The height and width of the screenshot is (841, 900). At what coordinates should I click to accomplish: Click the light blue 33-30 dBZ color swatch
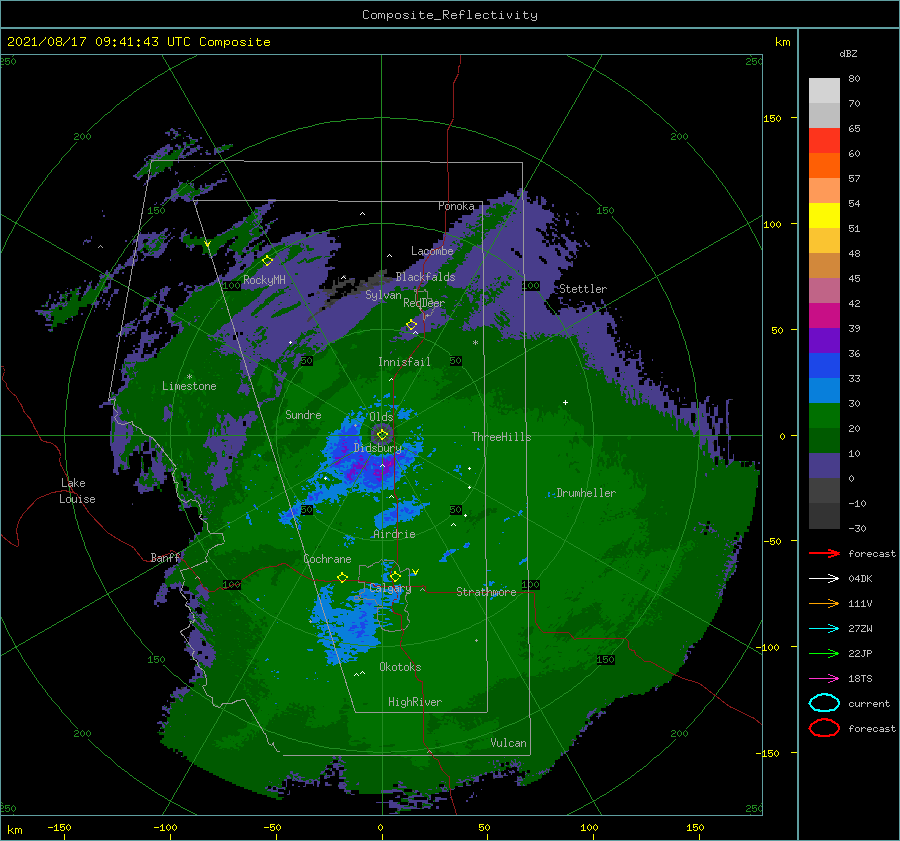(824, 391)
